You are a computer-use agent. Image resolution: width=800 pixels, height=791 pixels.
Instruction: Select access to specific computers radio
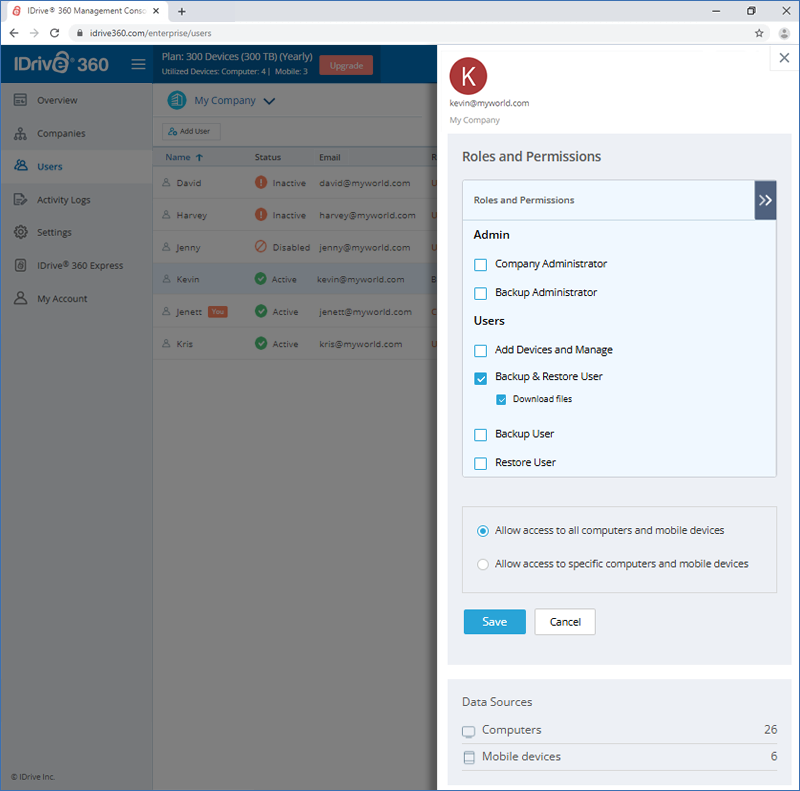[x=483, y=564]
